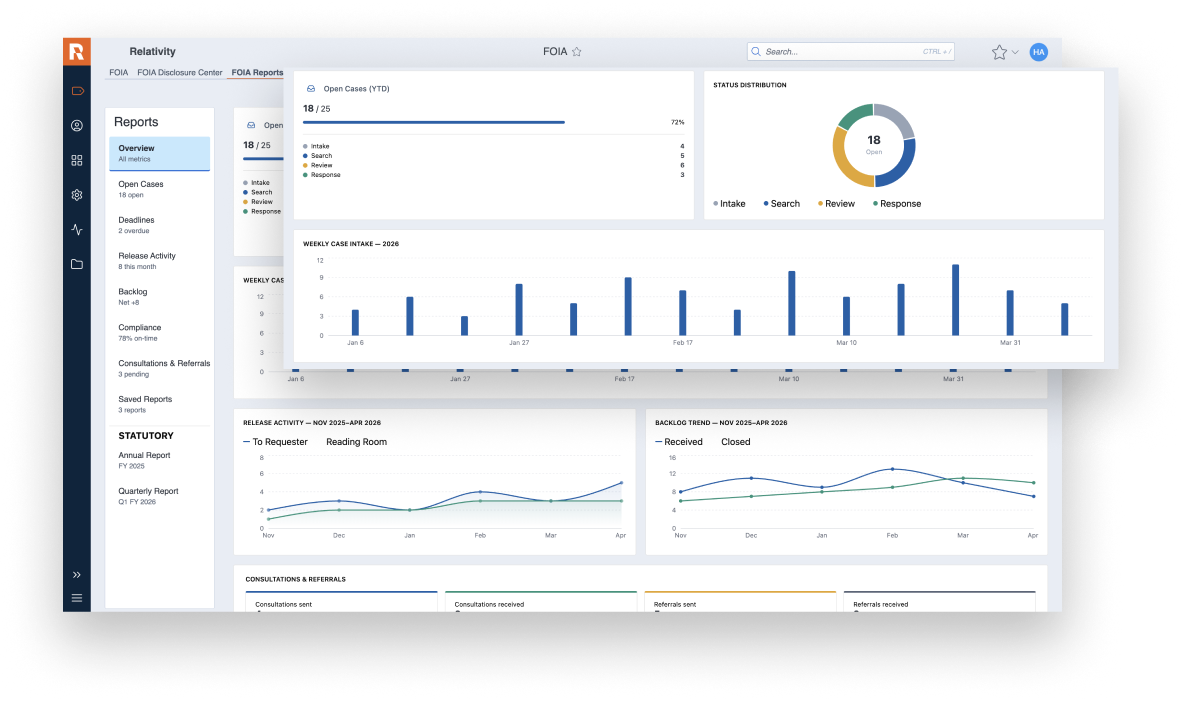Favorite FOIA with star beside title

point(577,52)
